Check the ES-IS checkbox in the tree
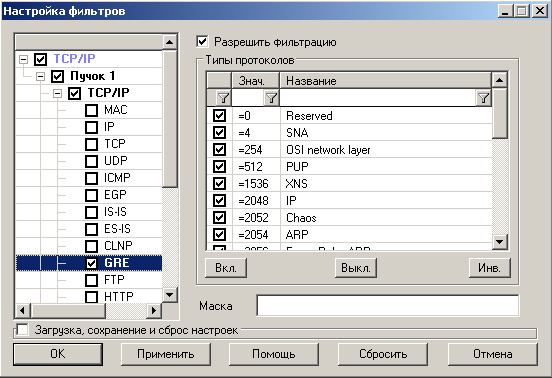Image resolution: width=552 pixels, height=378 pixels. [x=92, y=229]
